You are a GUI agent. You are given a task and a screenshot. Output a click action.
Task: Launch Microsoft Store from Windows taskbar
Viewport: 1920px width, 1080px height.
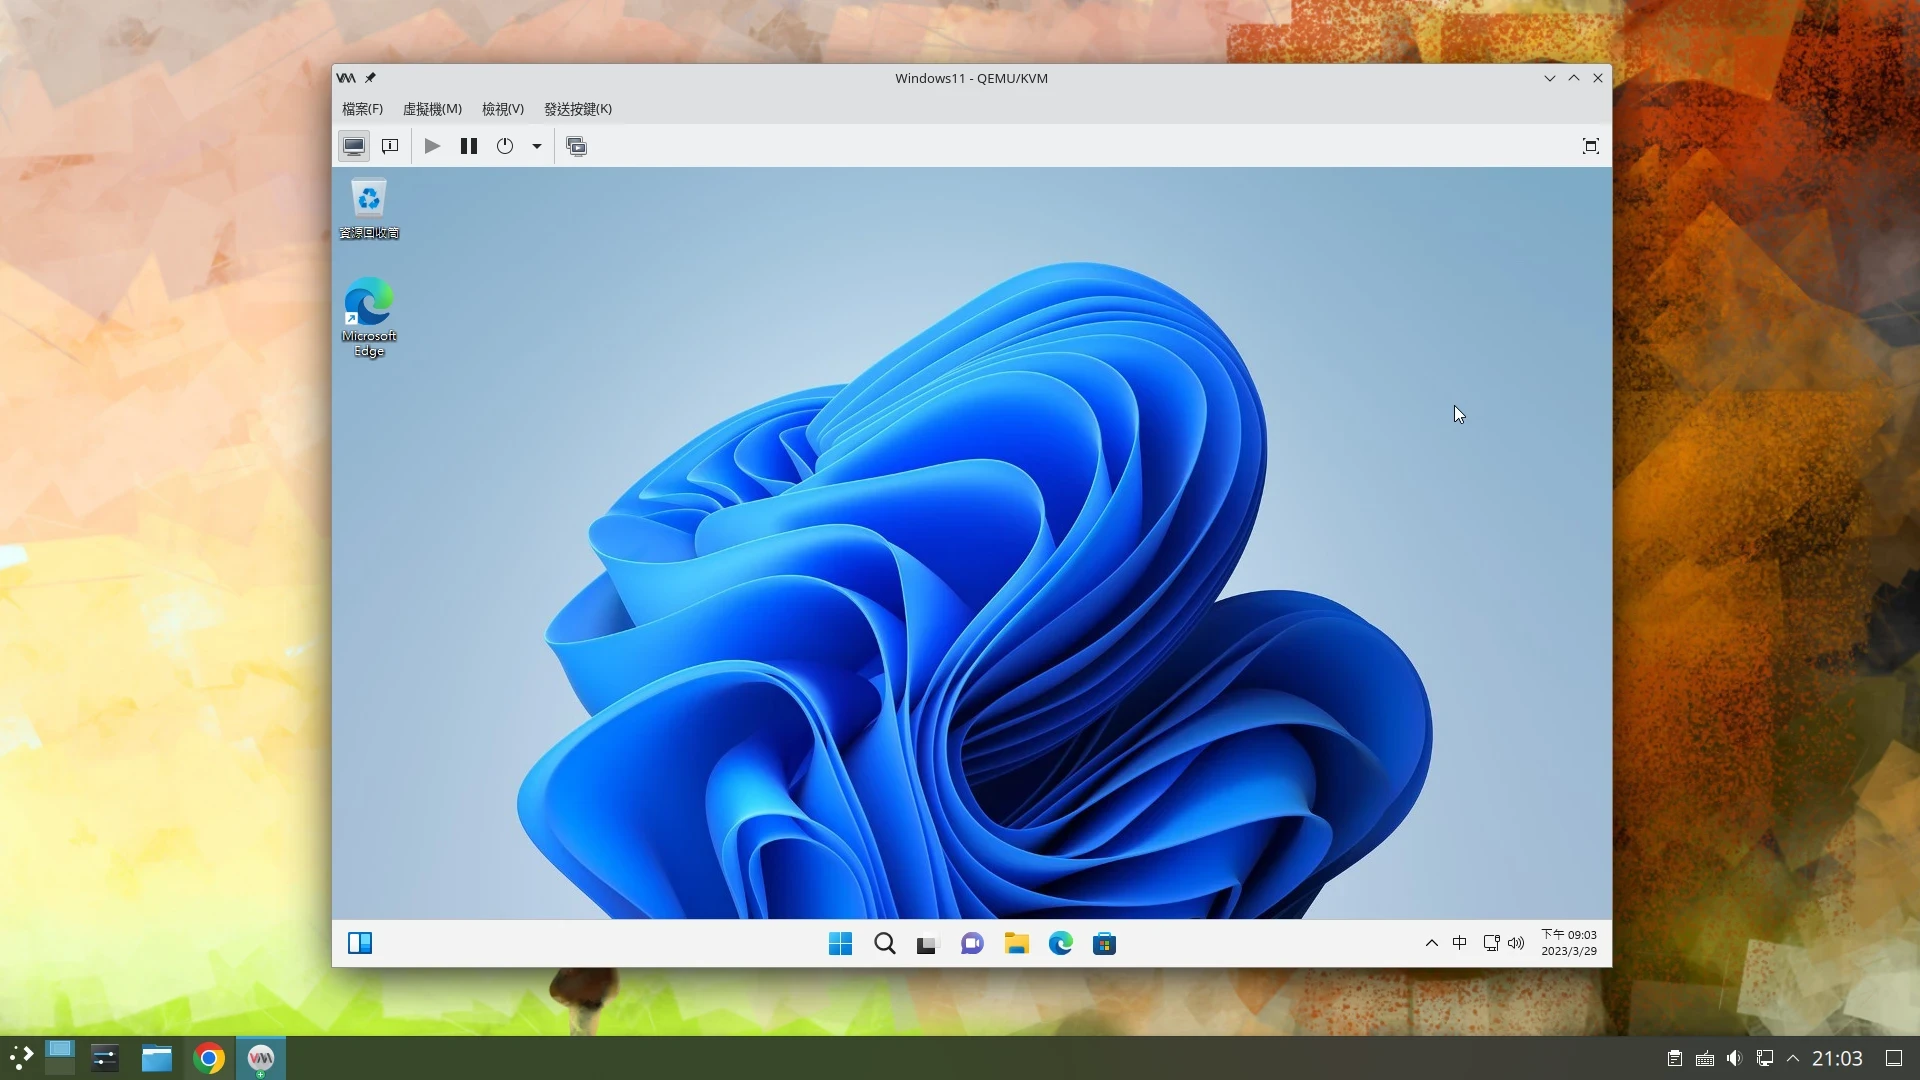(1104, 943)
